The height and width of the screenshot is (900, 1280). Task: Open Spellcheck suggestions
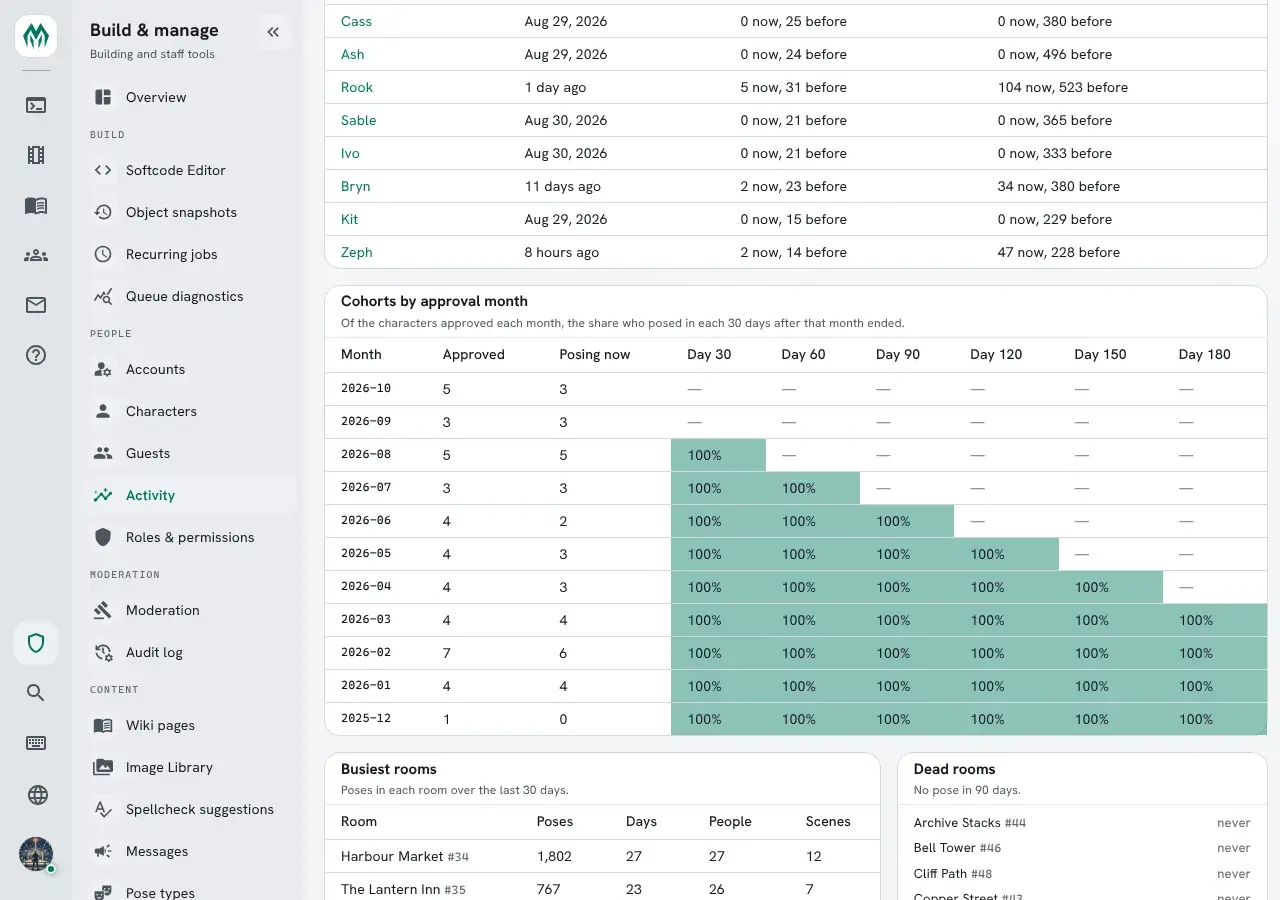pos(188,809)
